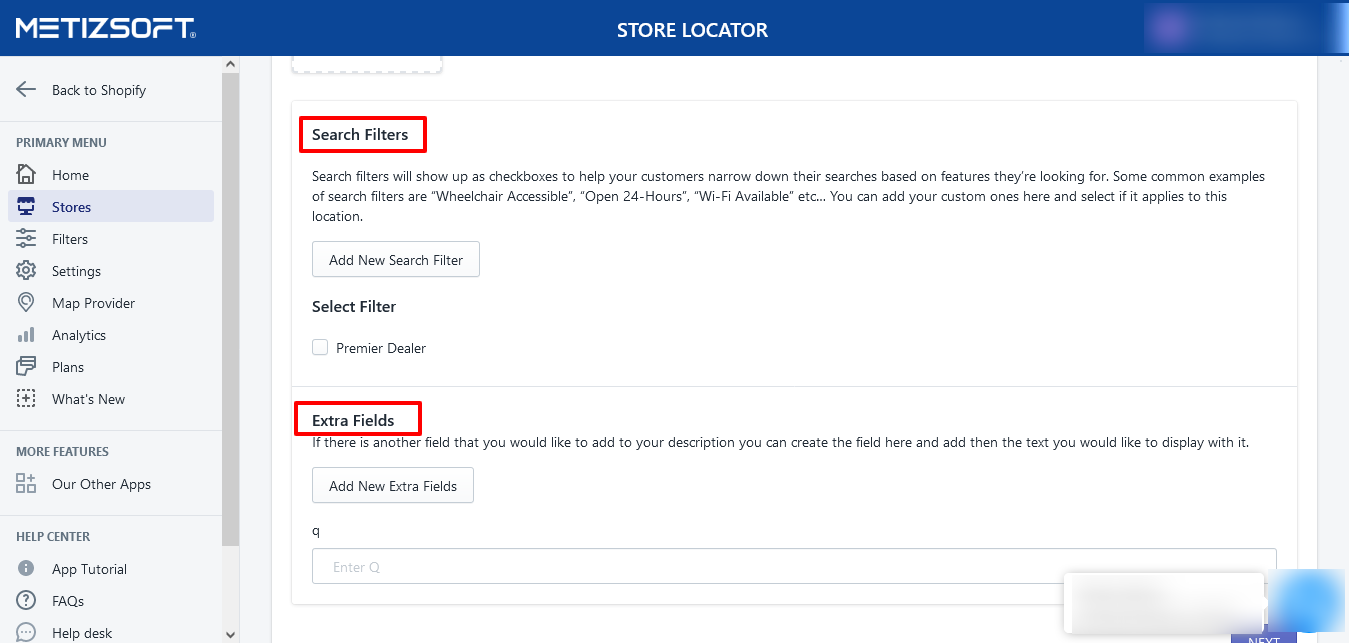
Task: Click the Plans icon in sidebar
Action: click(26, 367)
